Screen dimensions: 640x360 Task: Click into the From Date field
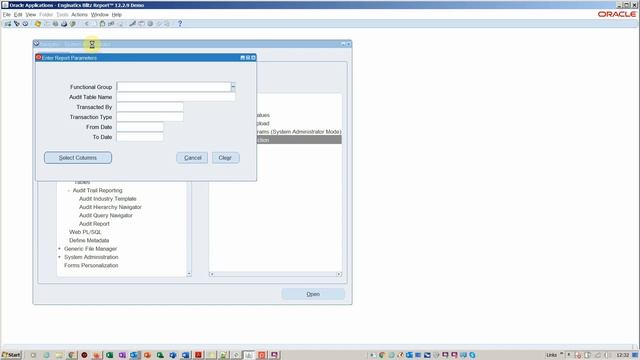point(140,127)
